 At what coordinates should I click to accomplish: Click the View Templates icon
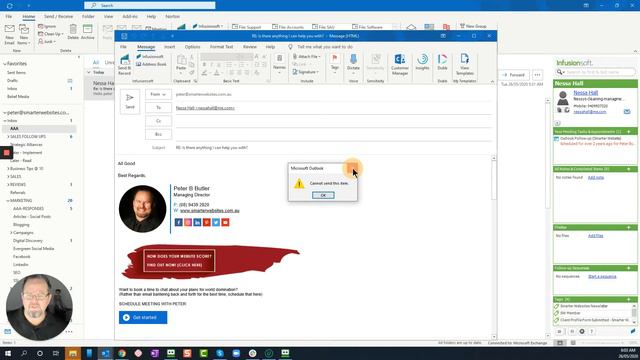(x=464, y=64)
